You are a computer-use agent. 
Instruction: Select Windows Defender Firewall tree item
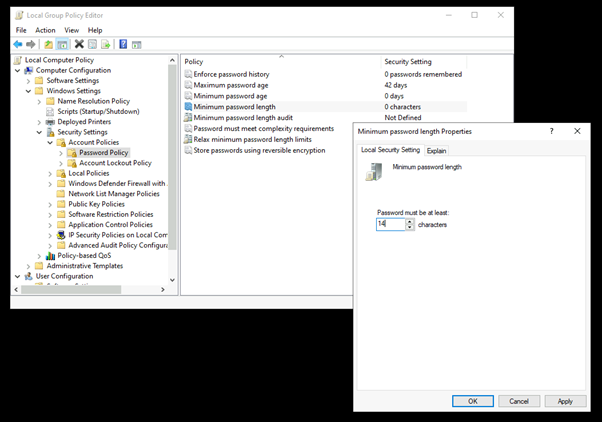tap(112, 184)
